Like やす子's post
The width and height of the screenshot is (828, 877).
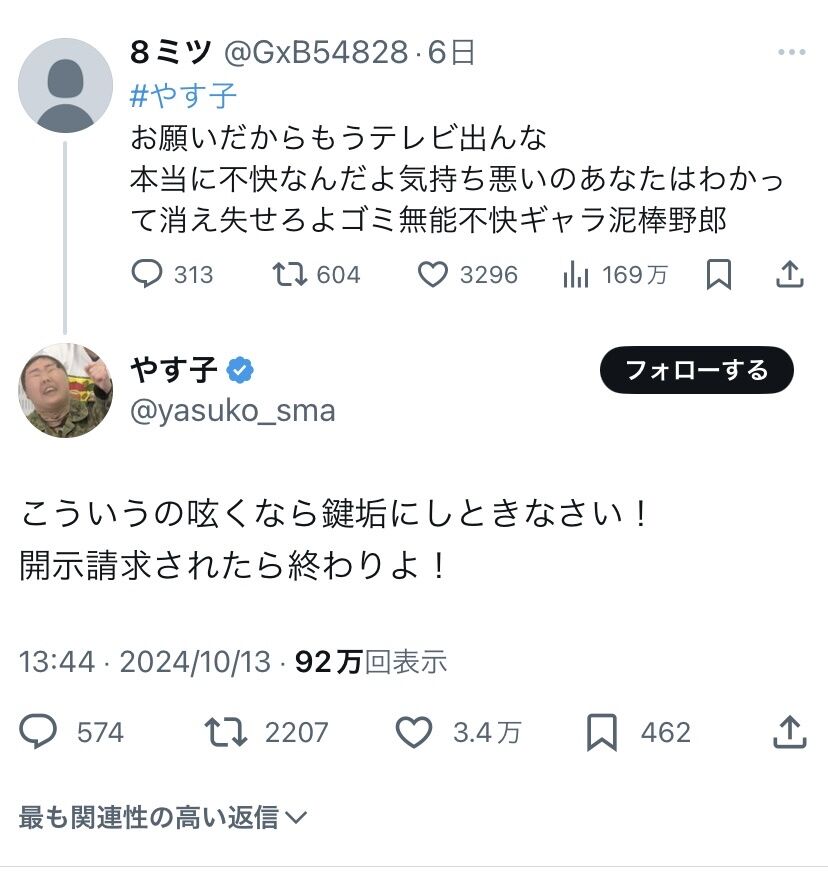pos(413,732)
